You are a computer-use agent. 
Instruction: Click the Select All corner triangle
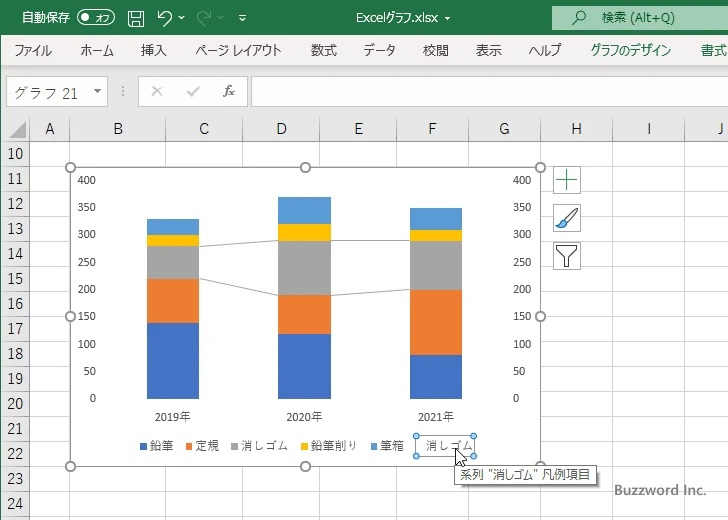(17, 129)
